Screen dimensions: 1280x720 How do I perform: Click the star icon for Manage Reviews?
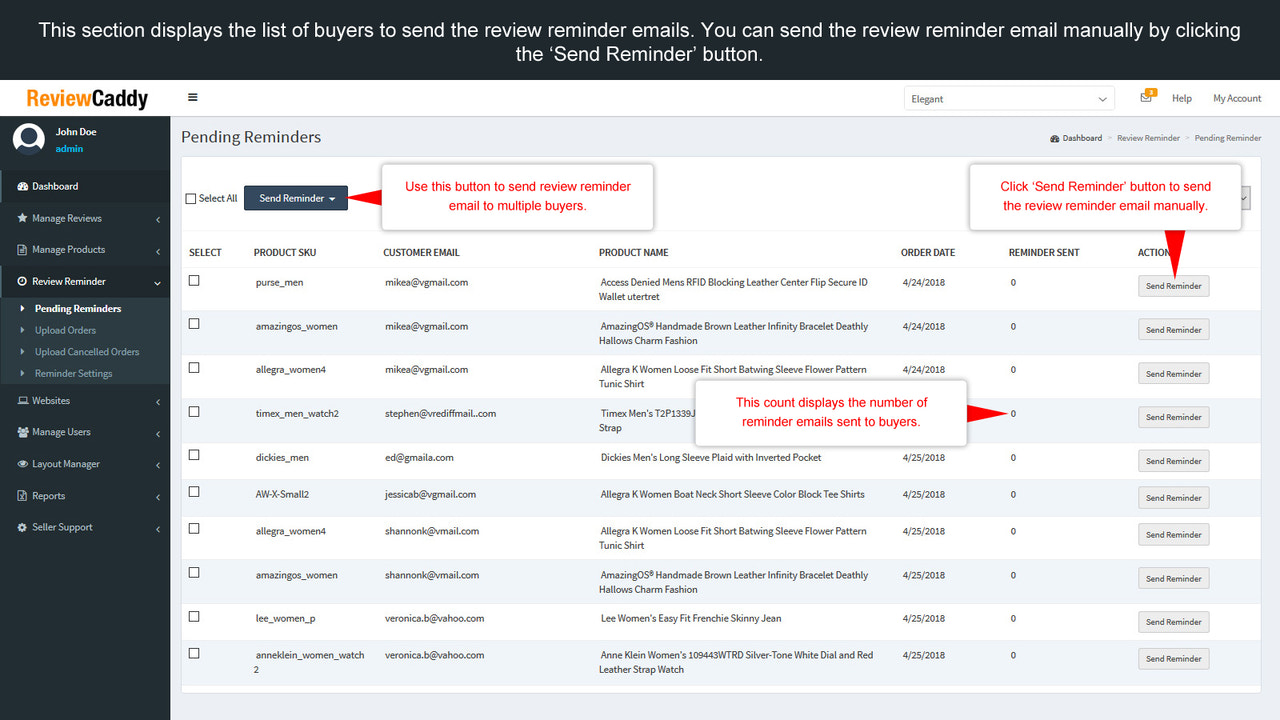point(21,218)
